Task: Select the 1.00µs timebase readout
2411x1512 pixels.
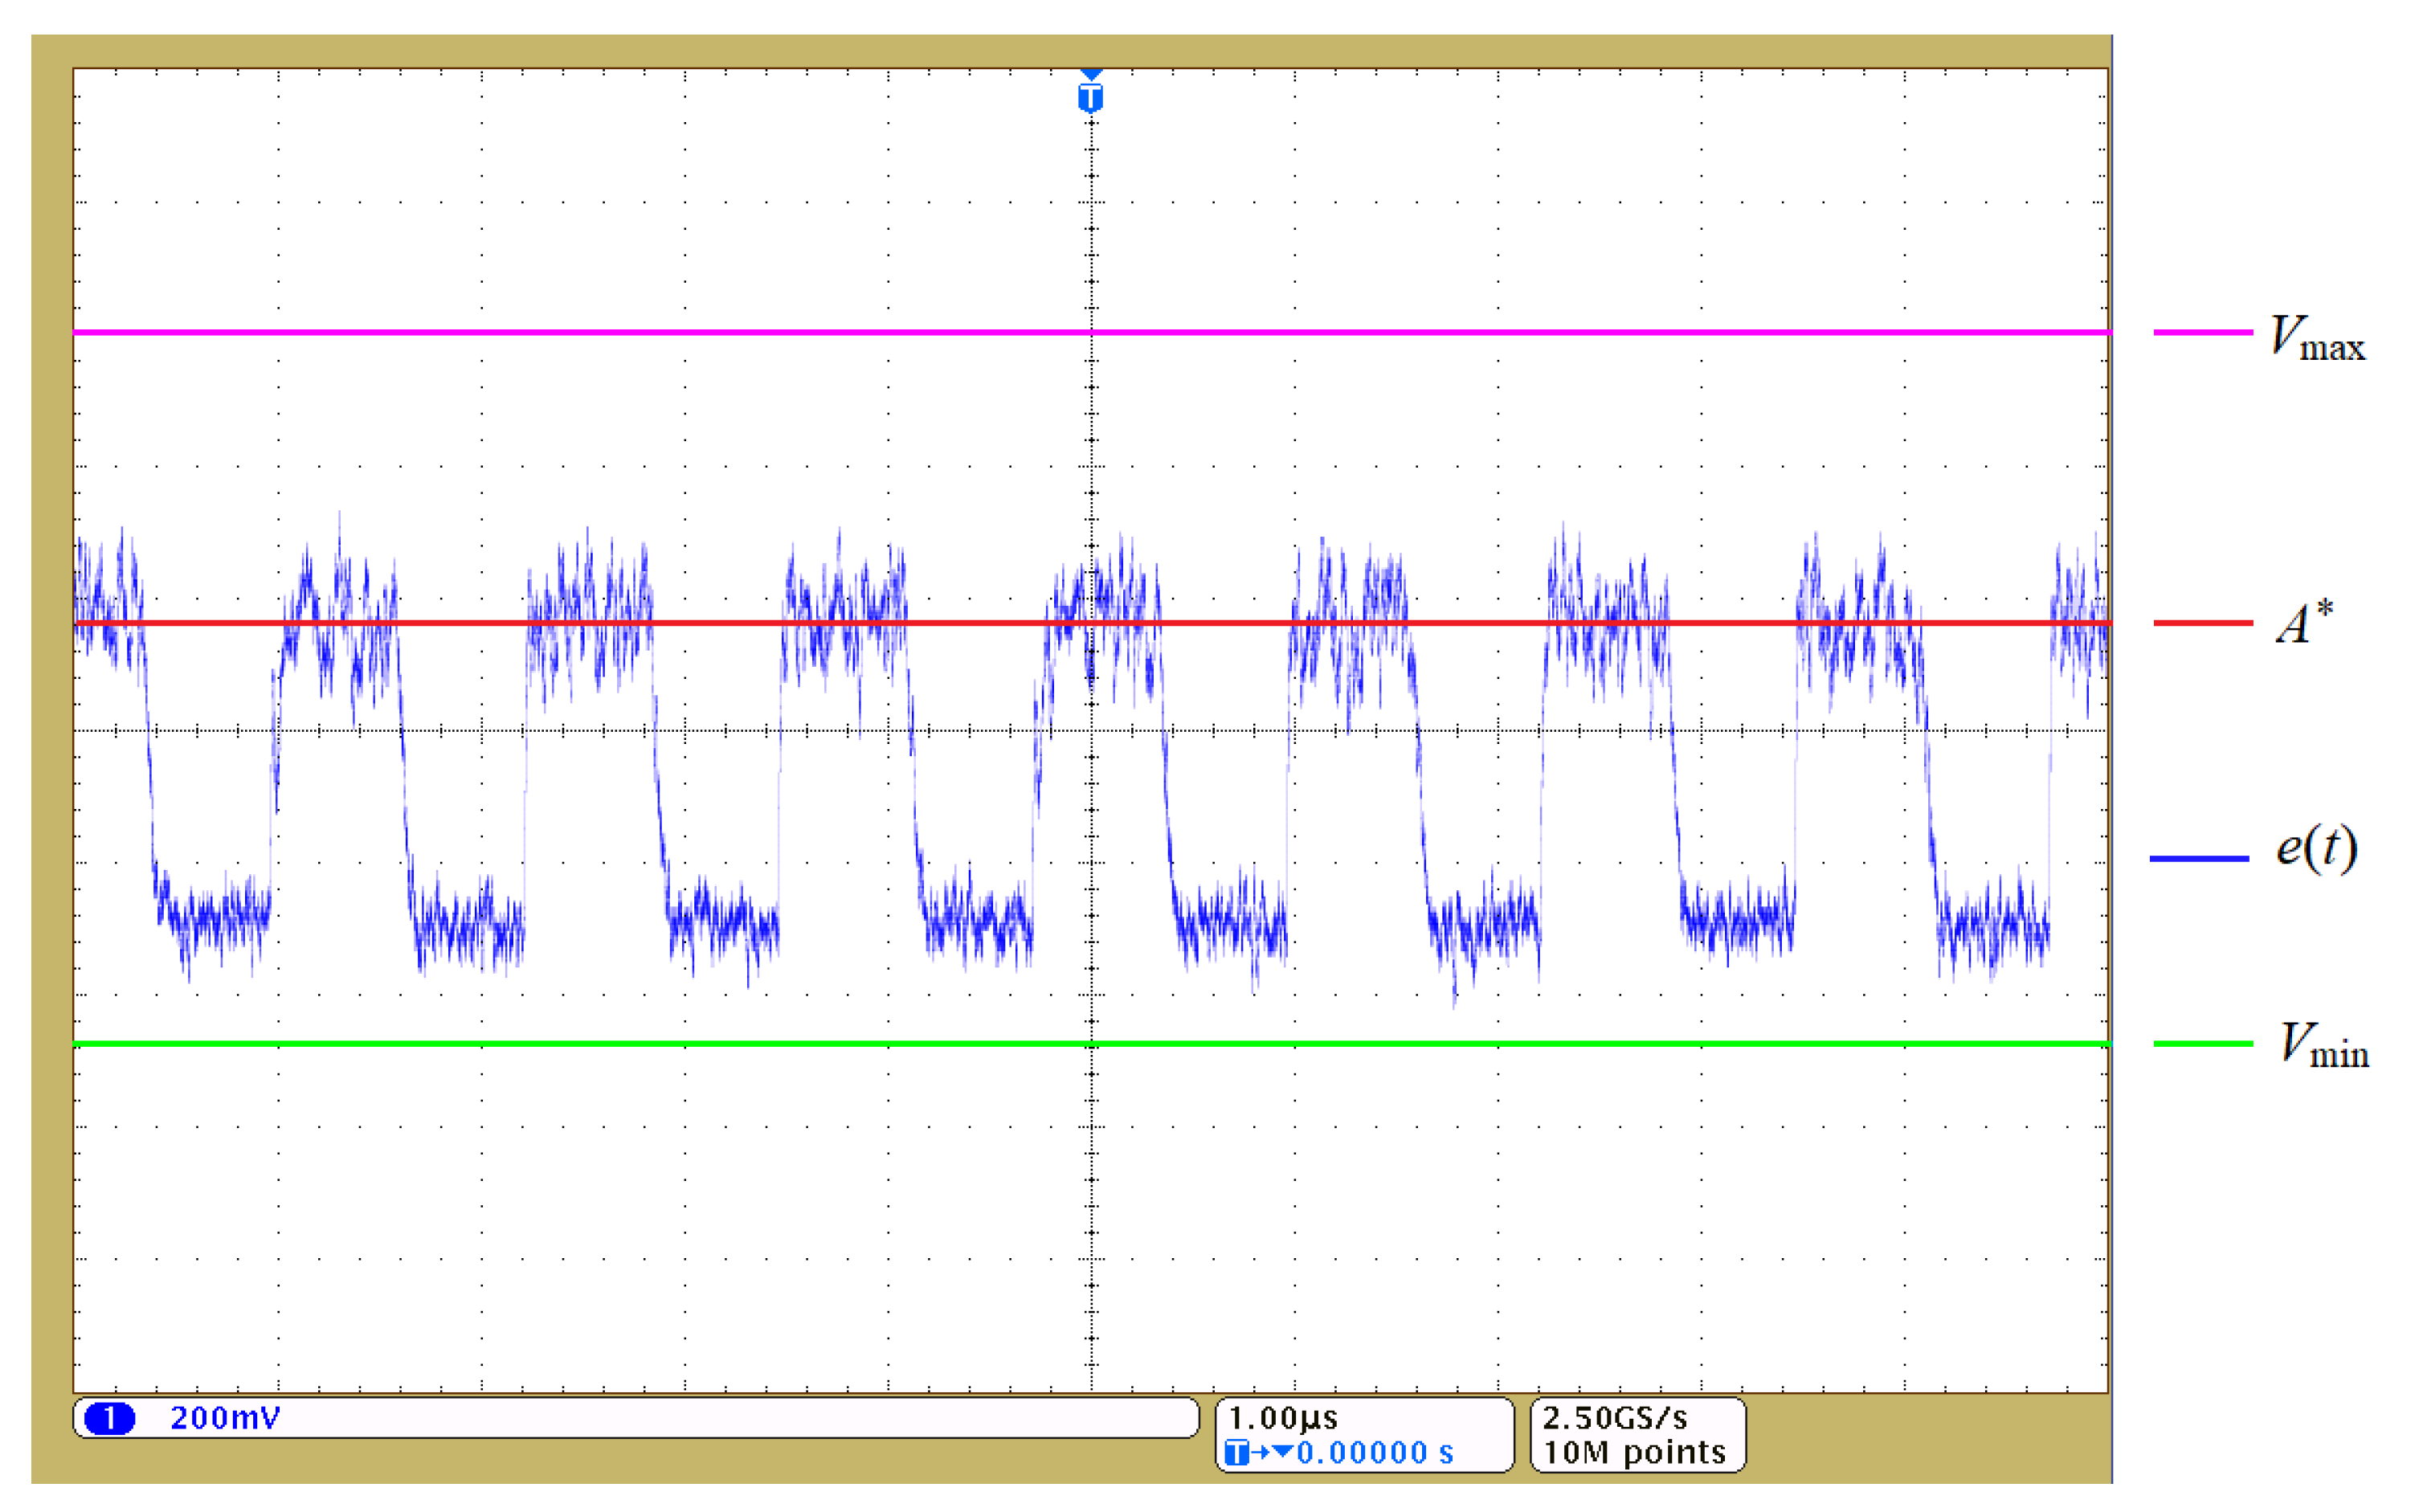Action: (1282, 1418)
